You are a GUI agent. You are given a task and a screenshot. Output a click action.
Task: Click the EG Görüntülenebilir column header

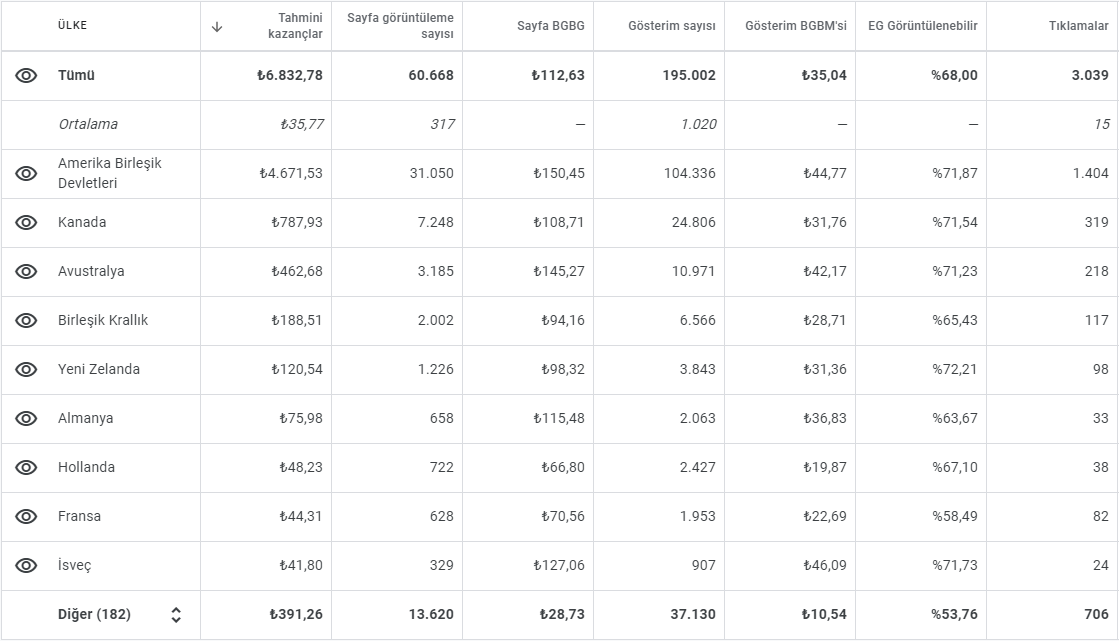(923, 26)
